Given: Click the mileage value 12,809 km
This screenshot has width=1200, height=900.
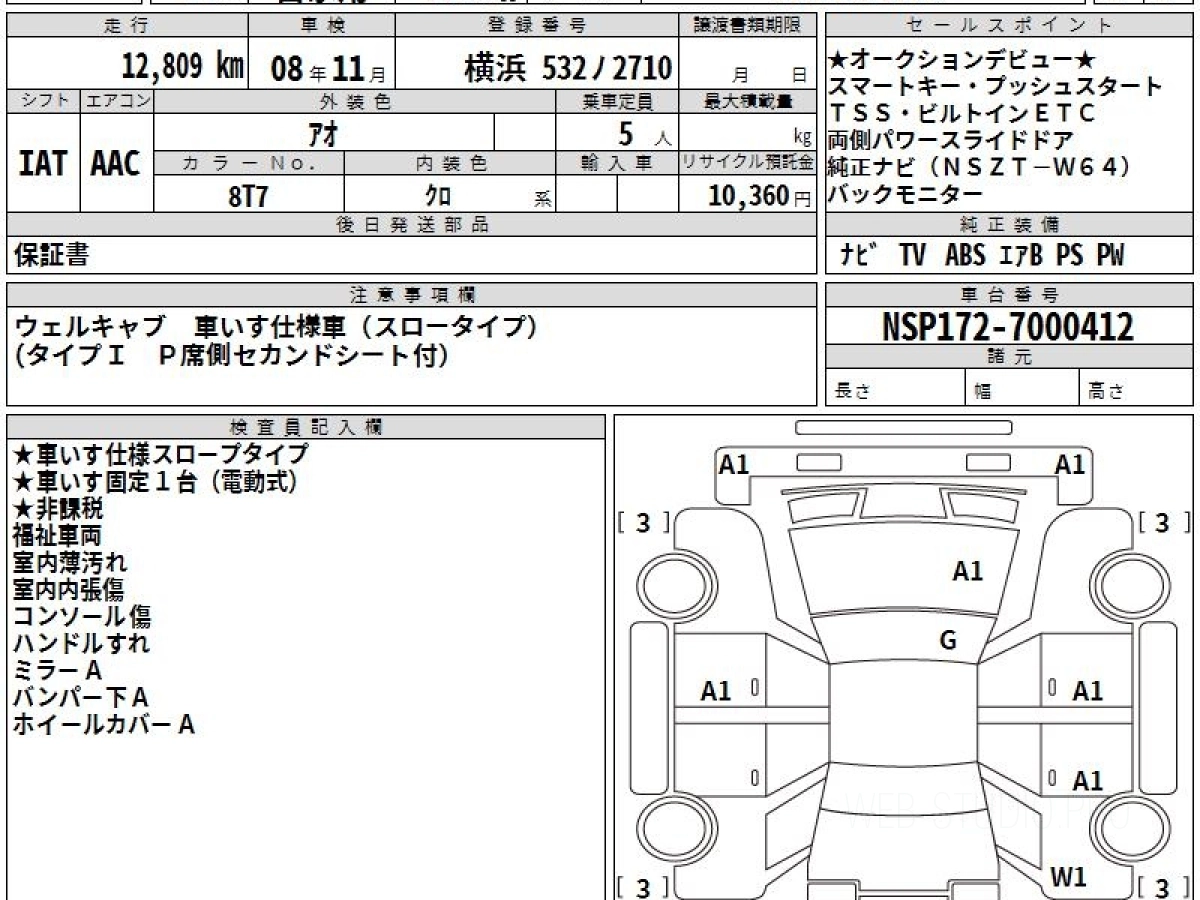Looking at the screenshot, I should (183, 67).
